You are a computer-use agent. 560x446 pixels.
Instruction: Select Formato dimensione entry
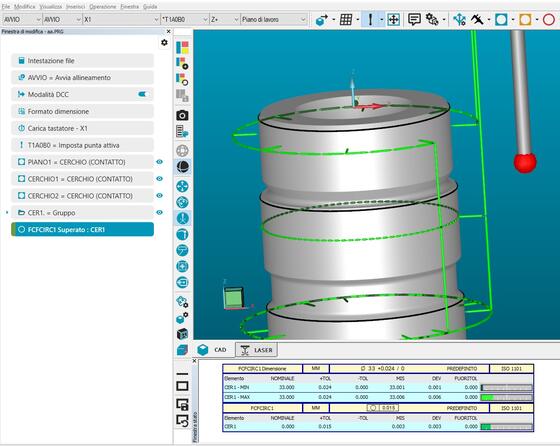tap(82, 111)
